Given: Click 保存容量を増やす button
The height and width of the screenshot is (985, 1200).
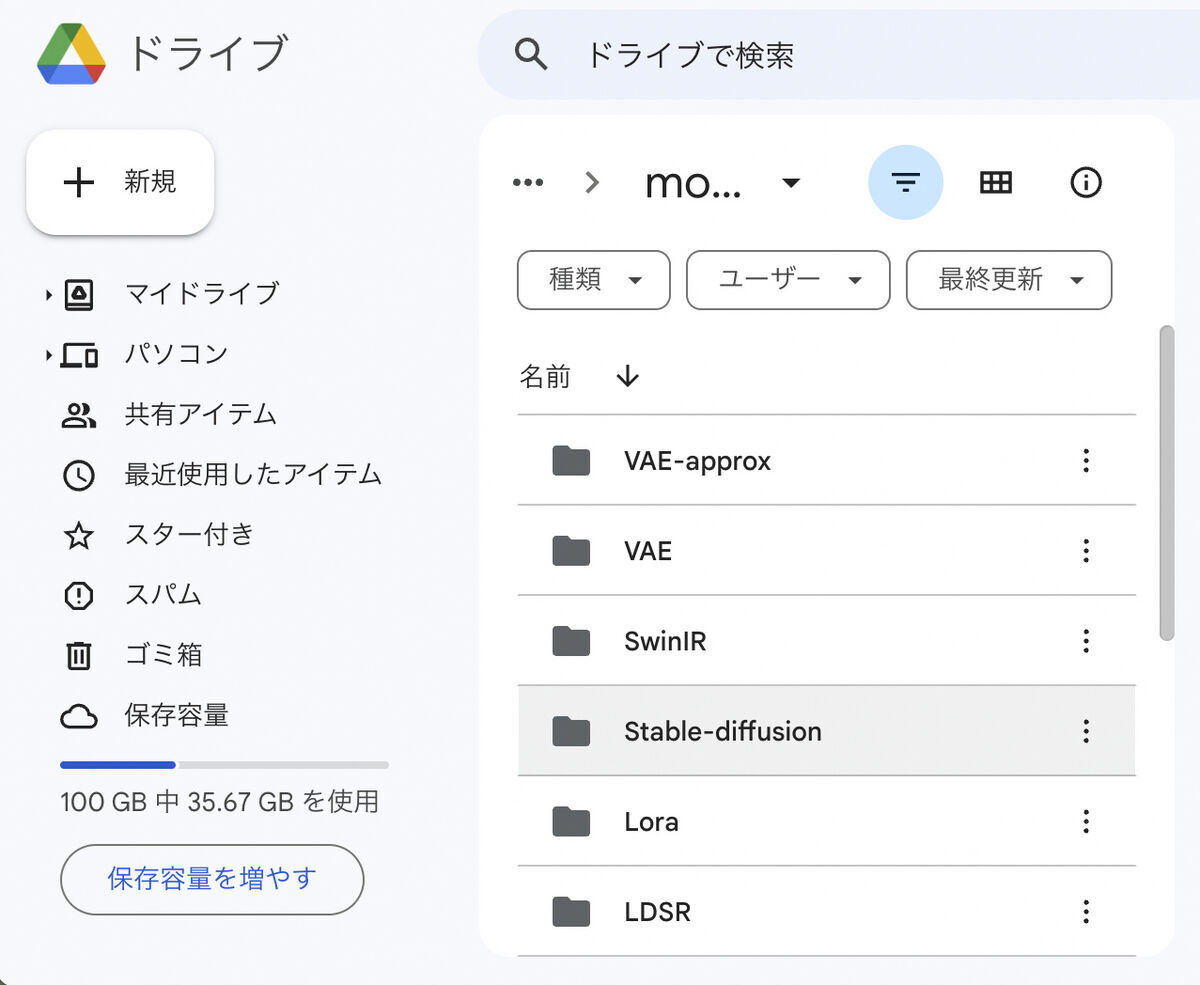Looking at the screenshot, I should 212,879.
